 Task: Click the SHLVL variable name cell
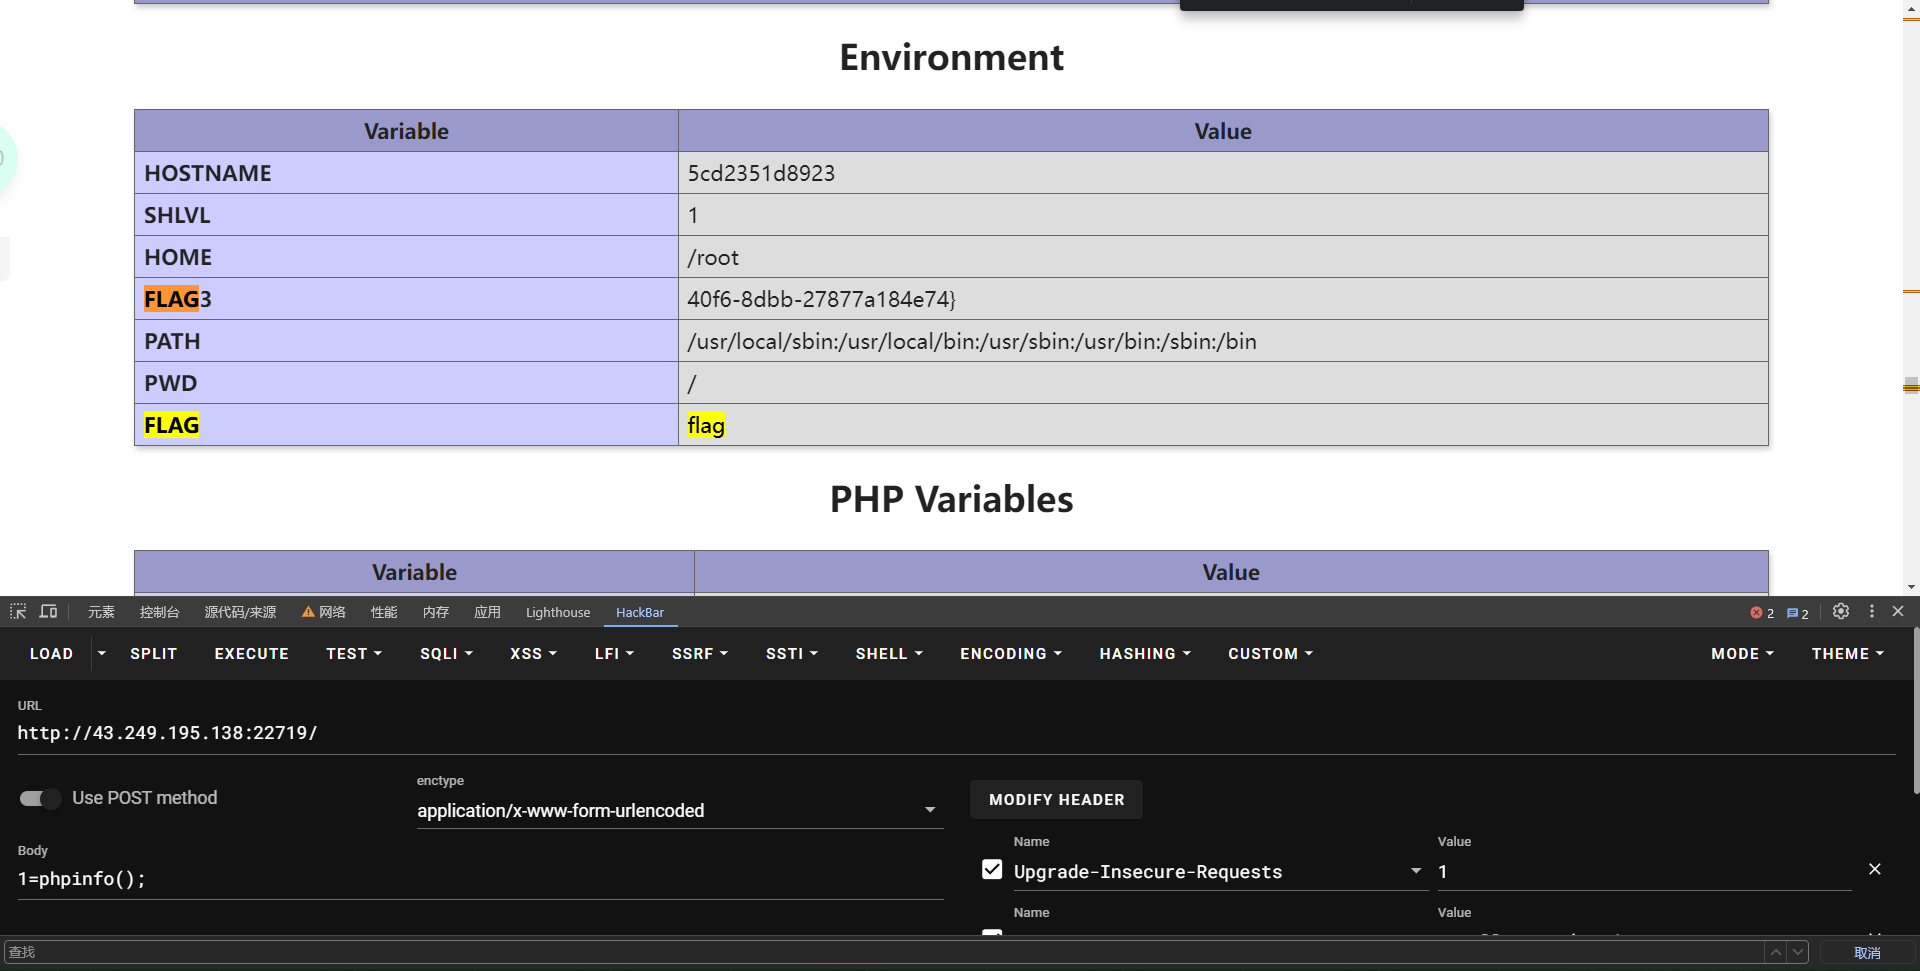coord(406,215)
